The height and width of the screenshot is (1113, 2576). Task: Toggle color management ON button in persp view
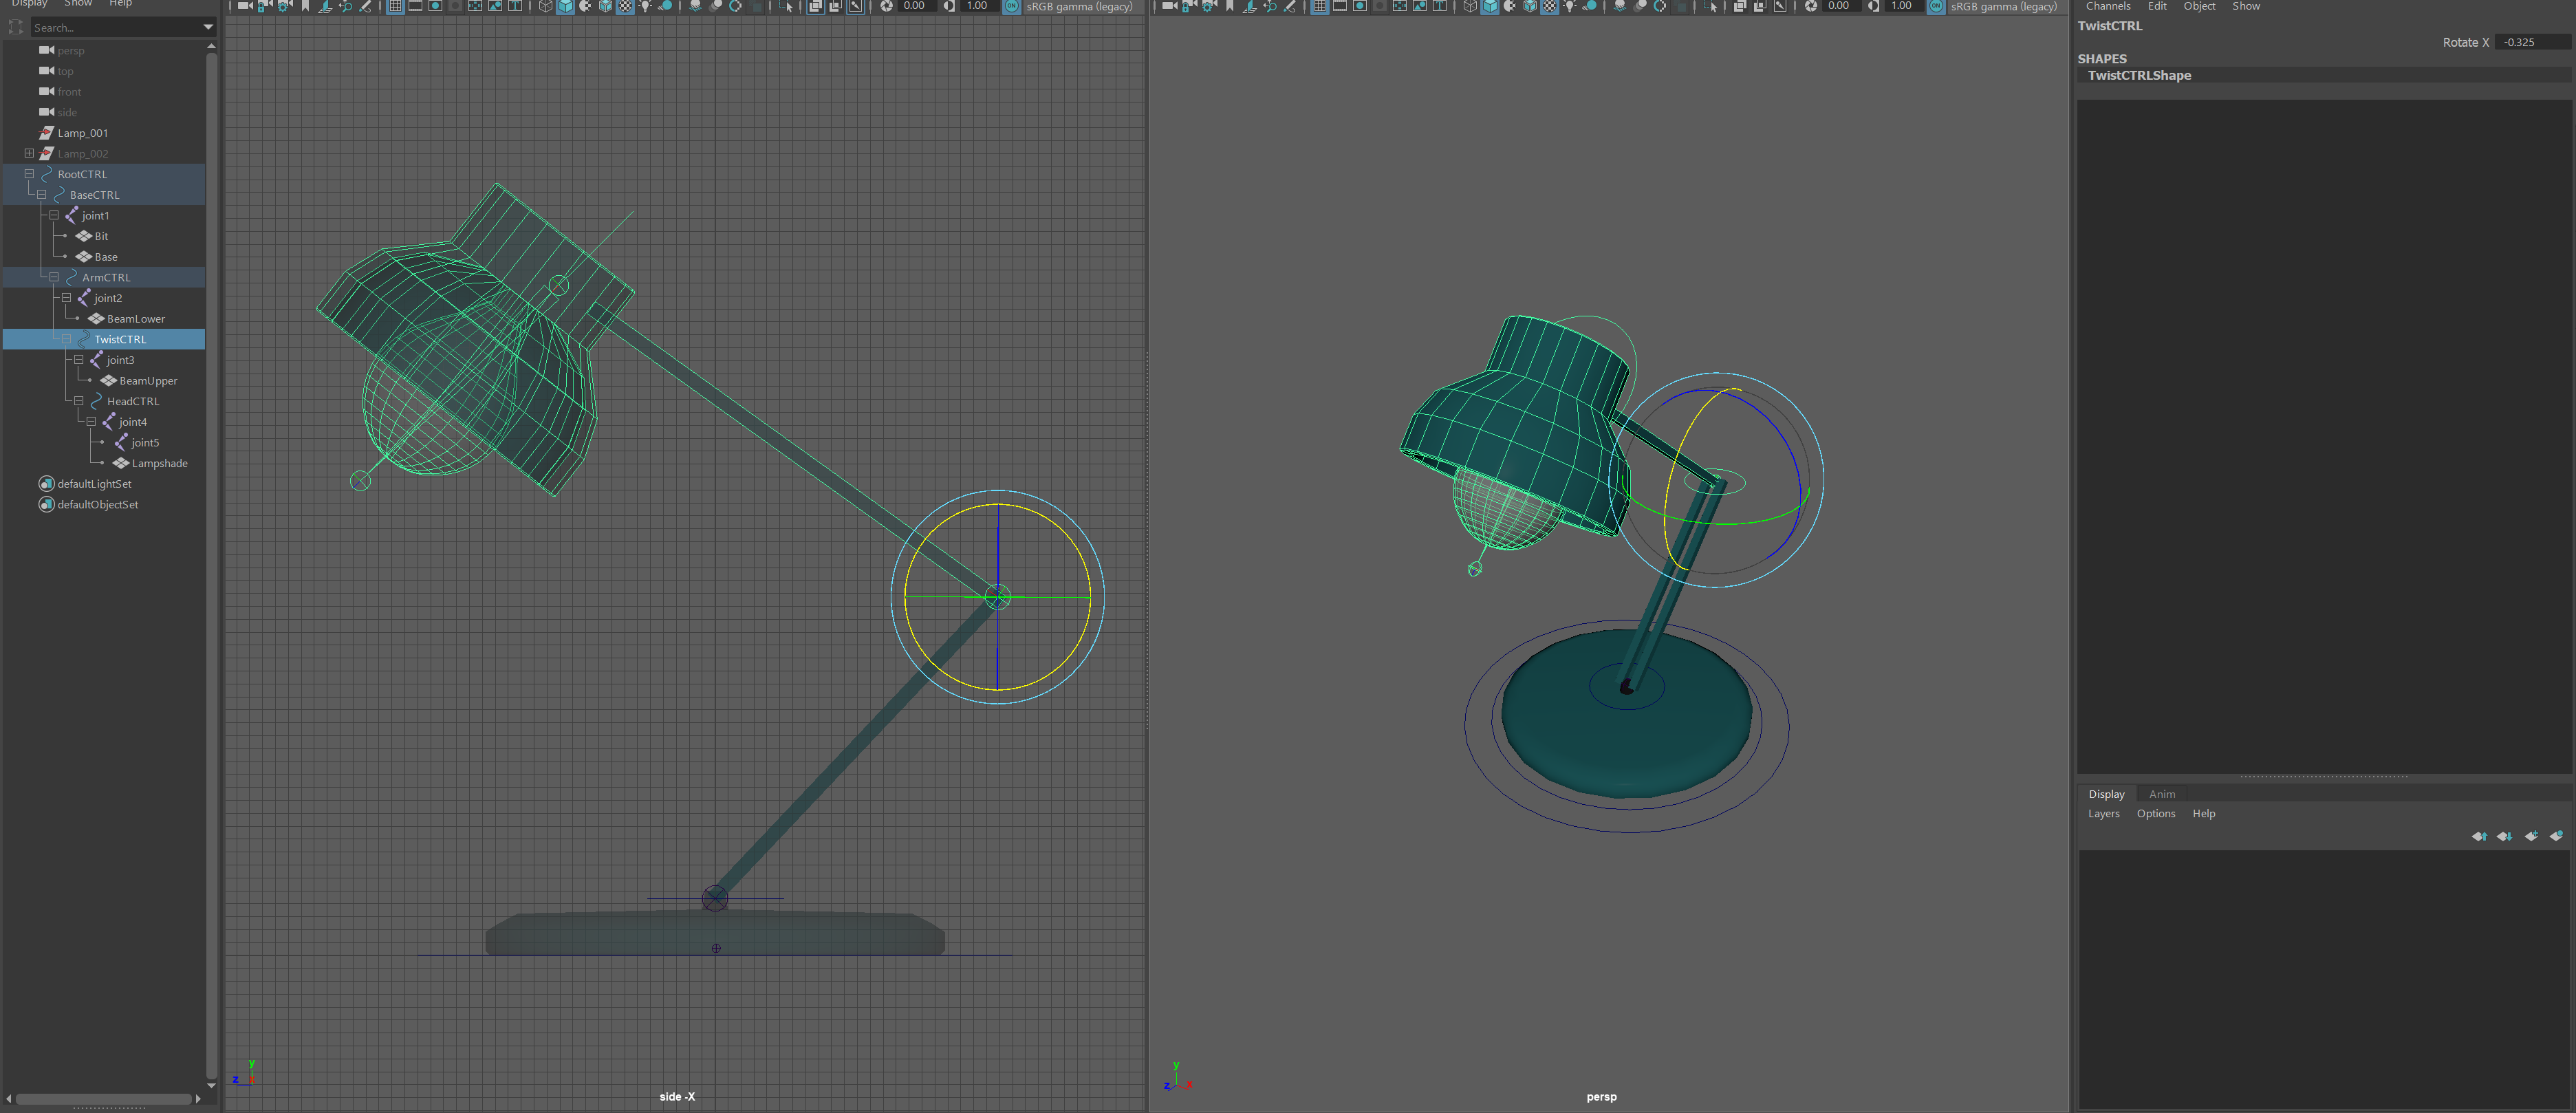tap(1936, 6)
